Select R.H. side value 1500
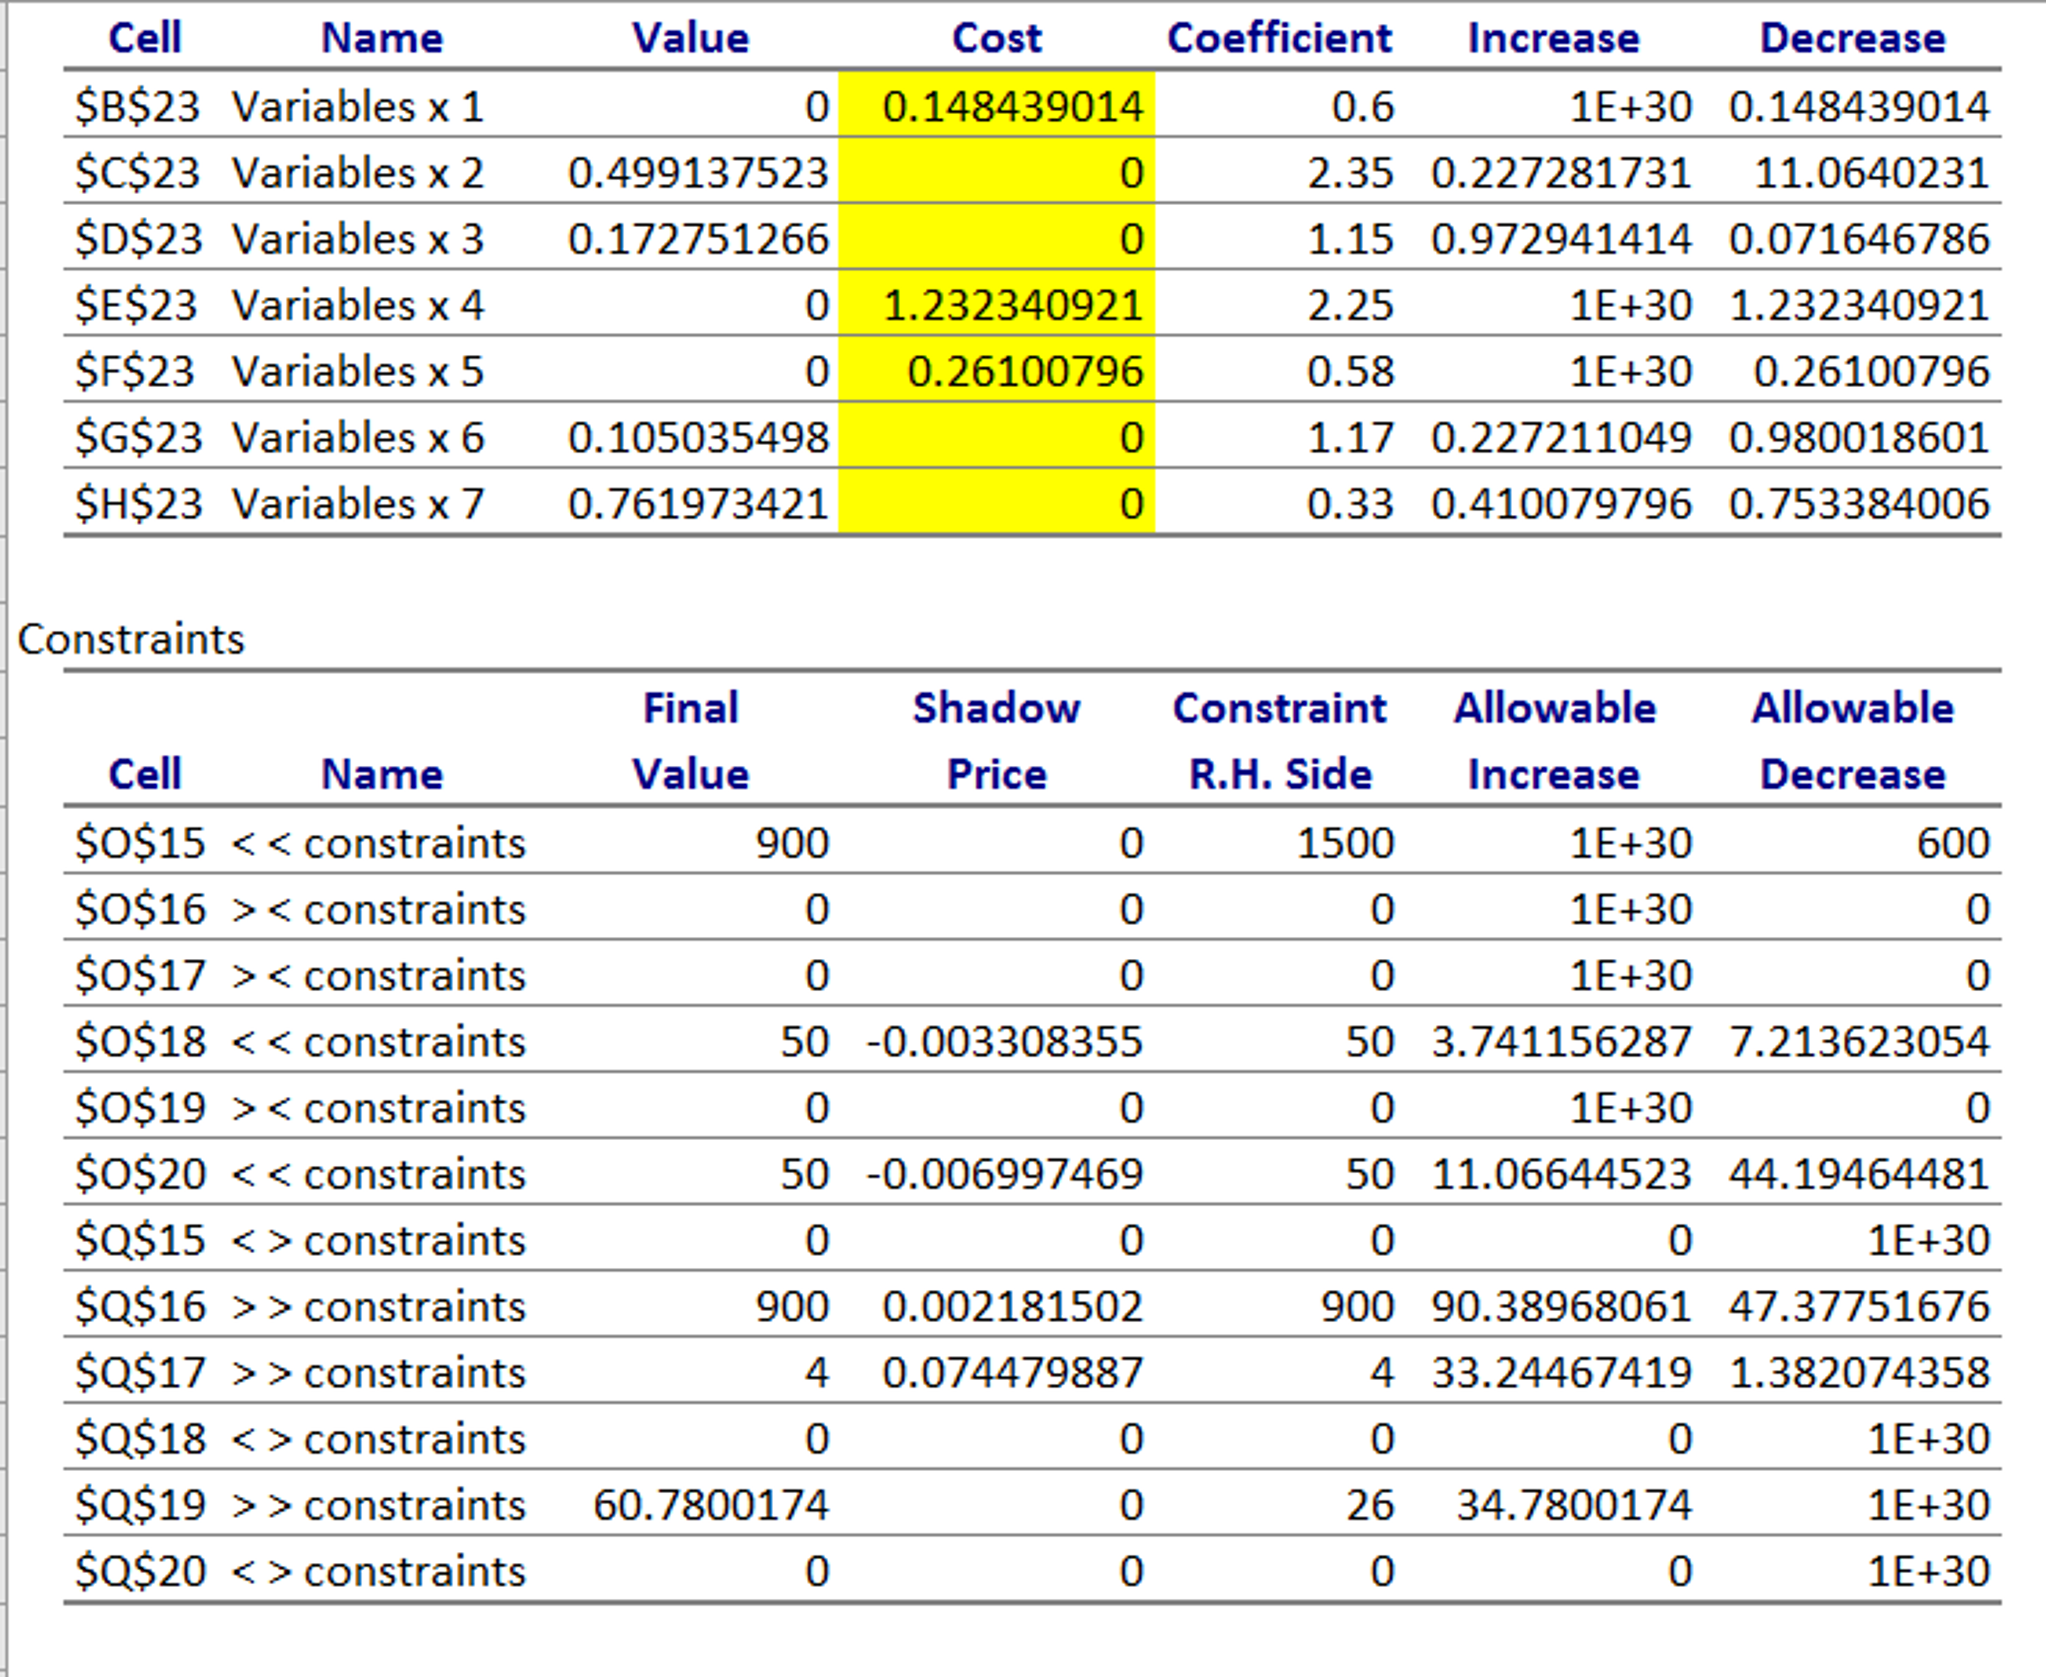Image resolution: width=2046 pixels, height=1677 pixels. 1345,844
